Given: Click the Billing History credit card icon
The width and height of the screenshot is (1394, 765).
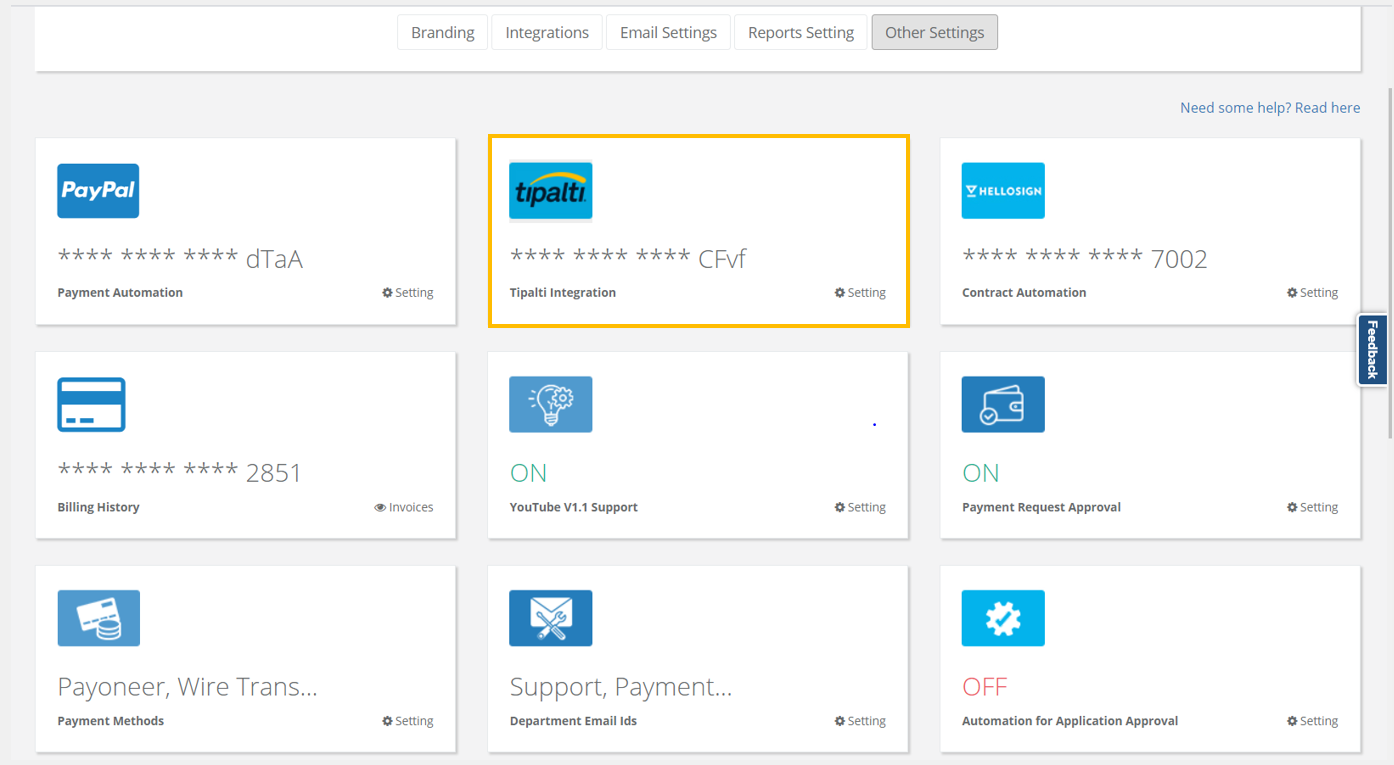Looking at the screenshot, I should [91, 404].
